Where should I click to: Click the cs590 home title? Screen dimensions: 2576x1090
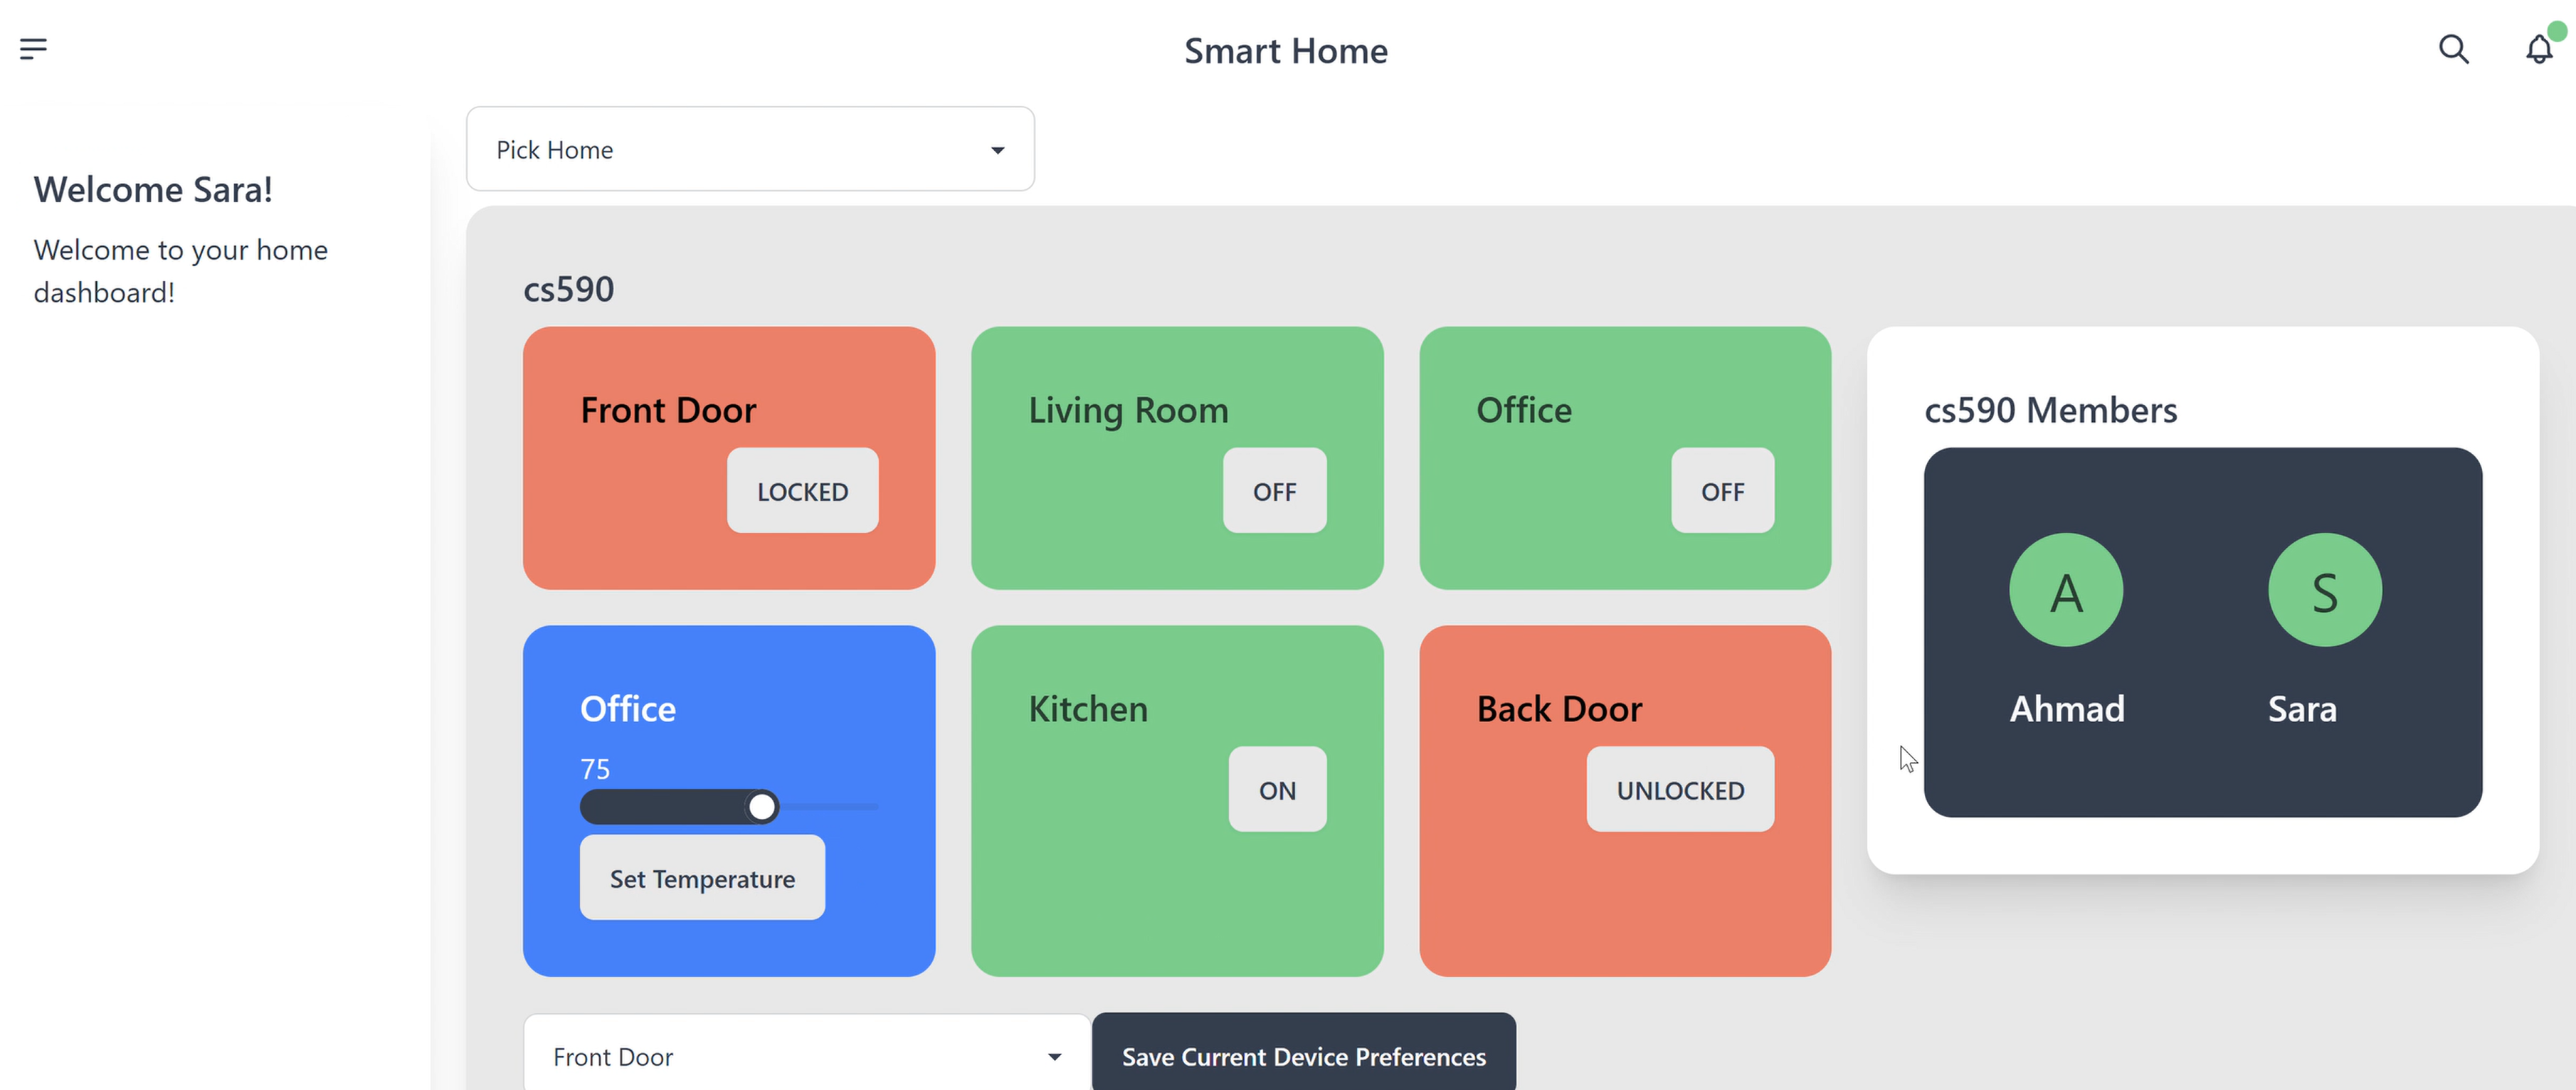pyautogui.click(x=569, y=289)
